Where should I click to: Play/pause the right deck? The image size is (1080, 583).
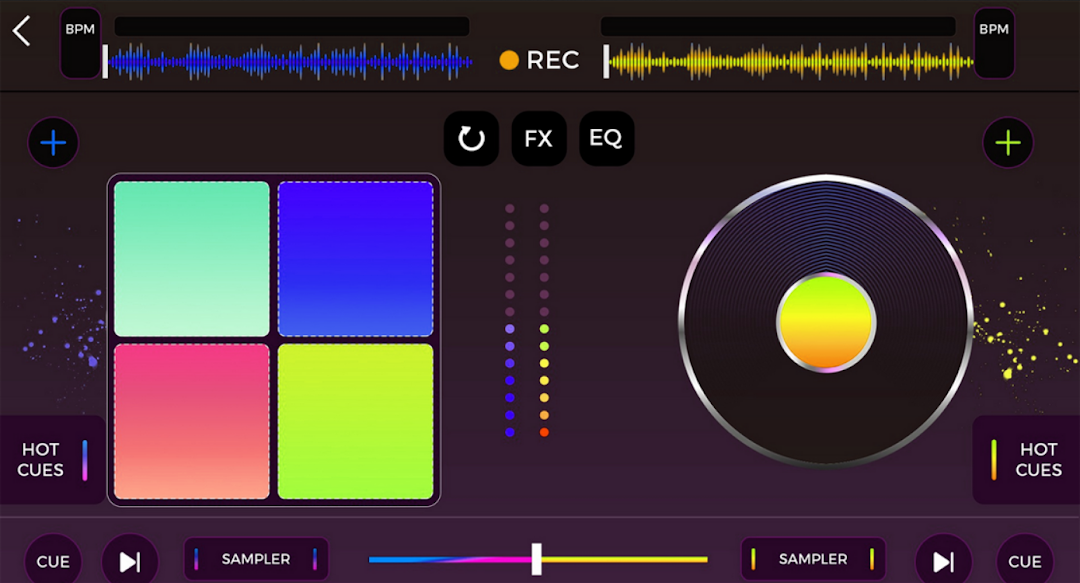point(944,561)
